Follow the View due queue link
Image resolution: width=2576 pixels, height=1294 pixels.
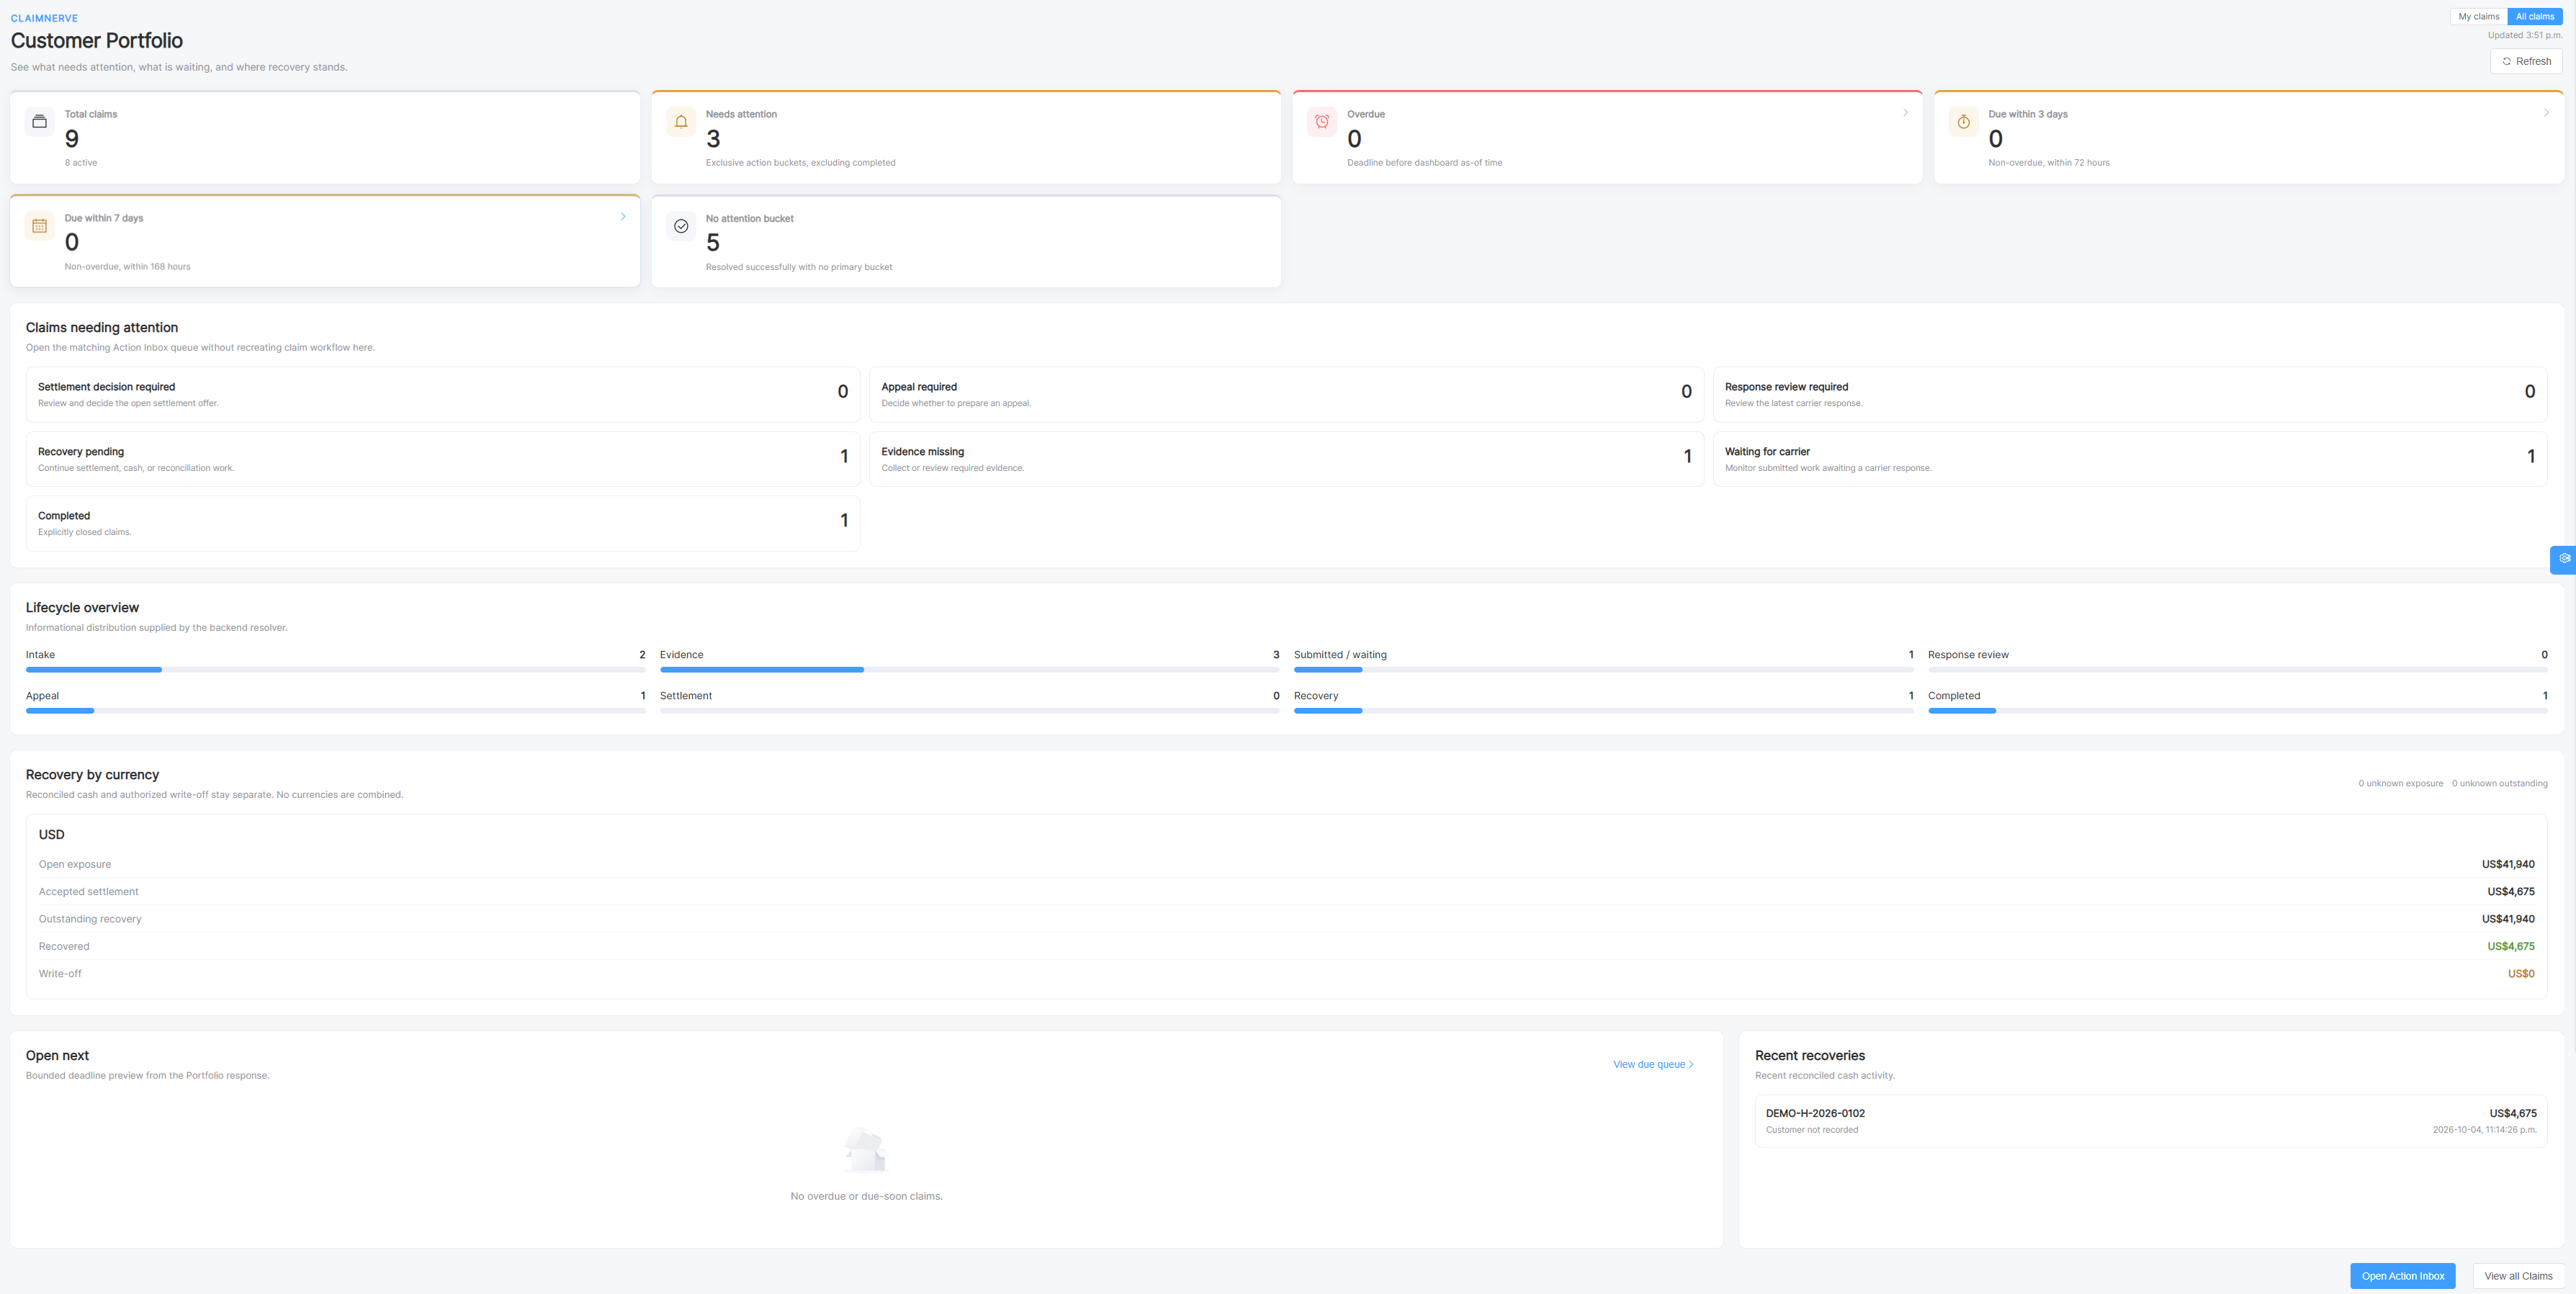tap(1653, 1064)
